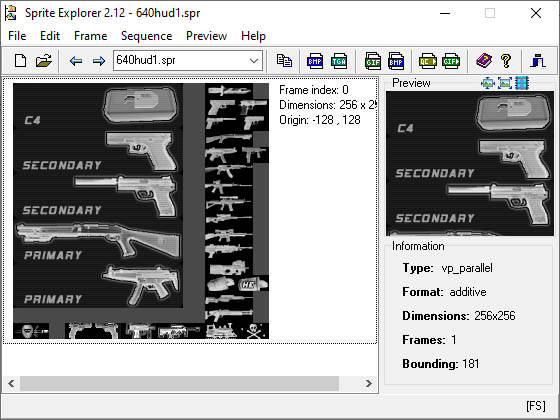Click first preview fit icon with arrows

[488, 83]
